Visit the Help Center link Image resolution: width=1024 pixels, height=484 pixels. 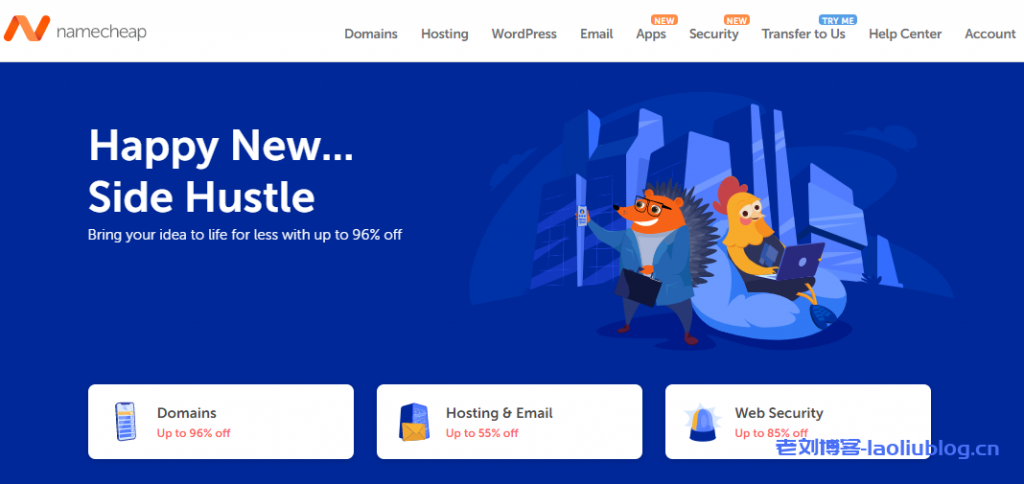tap(905, 34)
